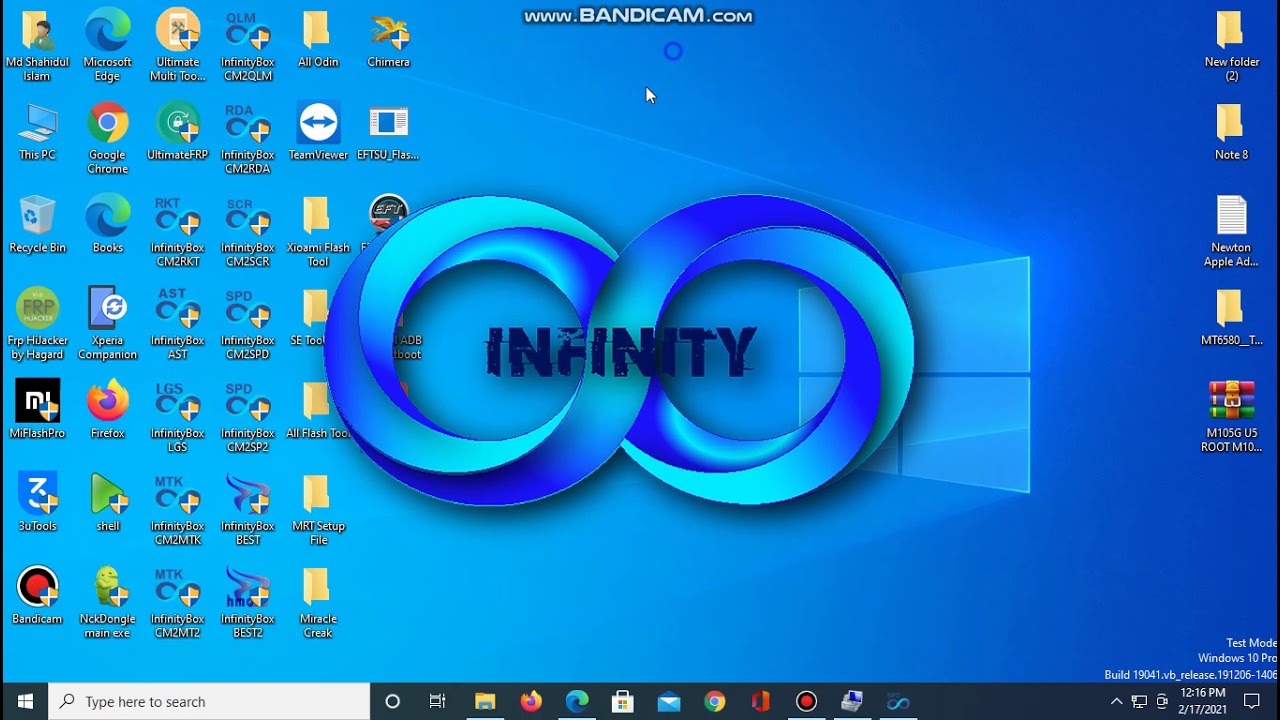
Task: Open the shell desktop shortcut
Action: 107,503
